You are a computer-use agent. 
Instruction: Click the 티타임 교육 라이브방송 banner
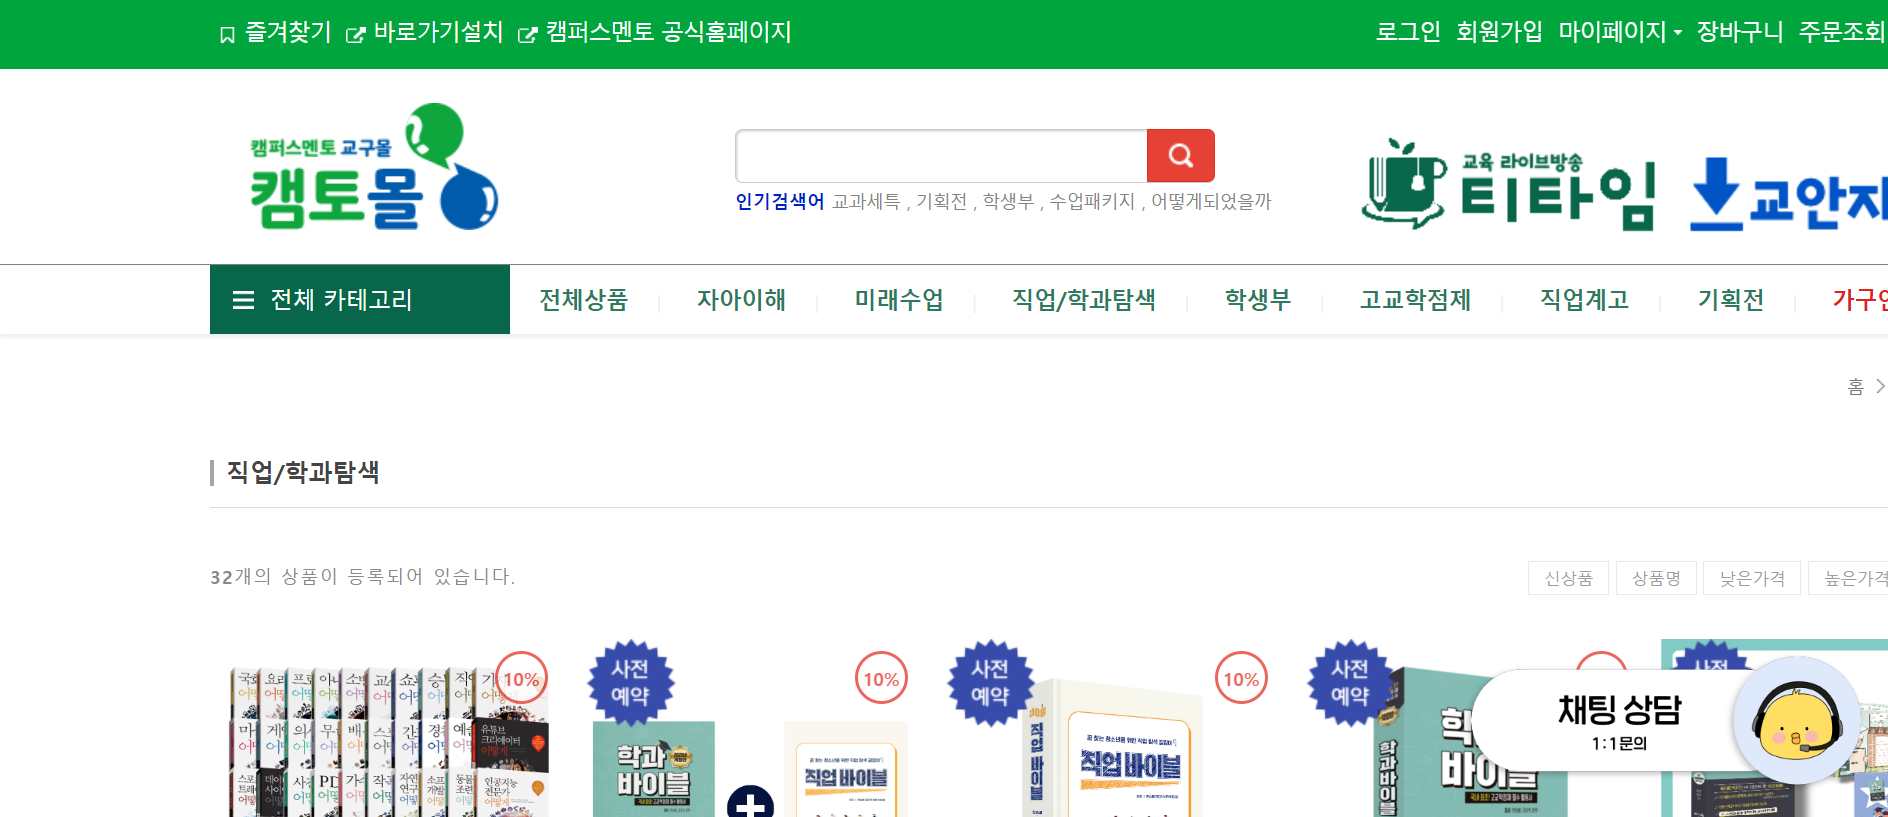pos(1508,184)
